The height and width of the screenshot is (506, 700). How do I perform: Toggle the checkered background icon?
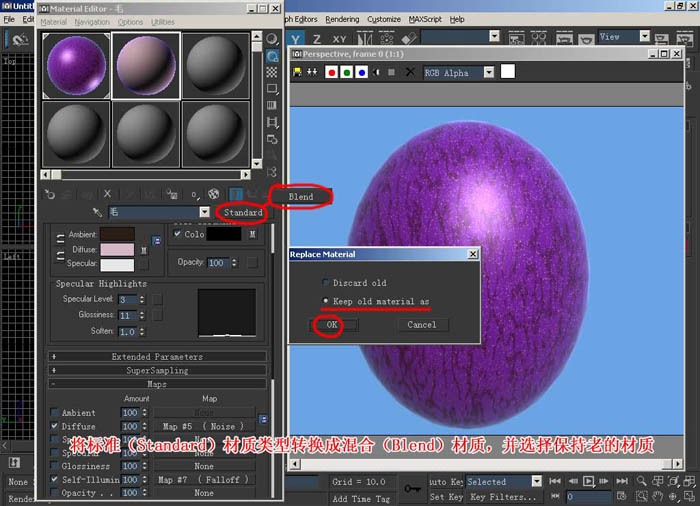(271, 72)
